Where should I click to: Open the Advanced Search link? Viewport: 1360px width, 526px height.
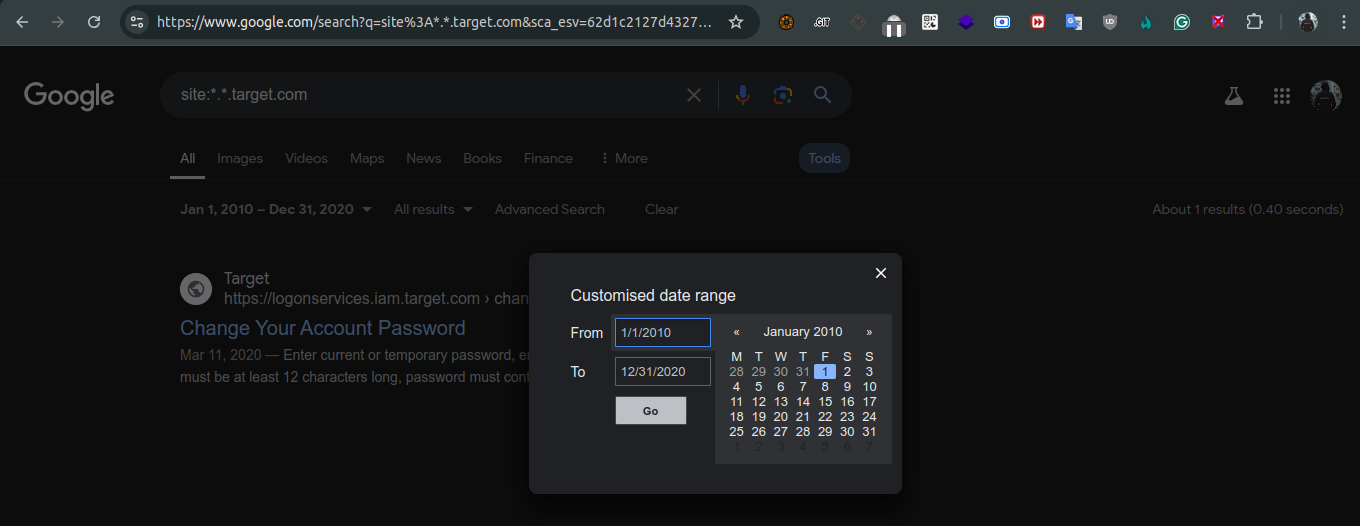point(550,209)
